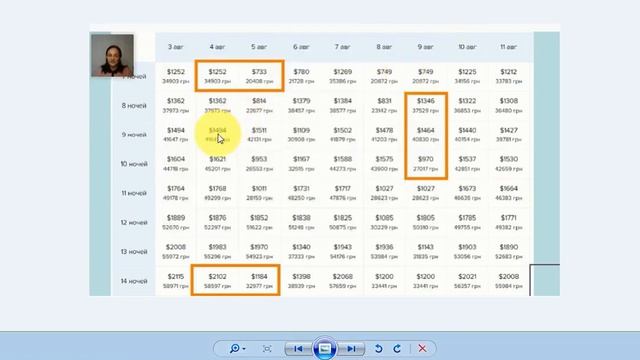
Task: Pick the $1427 price cell
Action: (509, 134)
